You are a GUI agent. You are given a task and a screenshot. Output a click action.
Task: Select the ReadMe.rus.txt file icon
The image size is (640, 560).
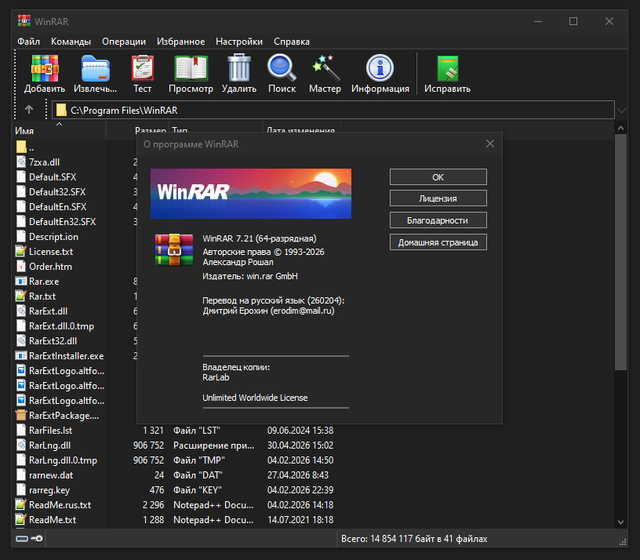click(x=21, y=505)
